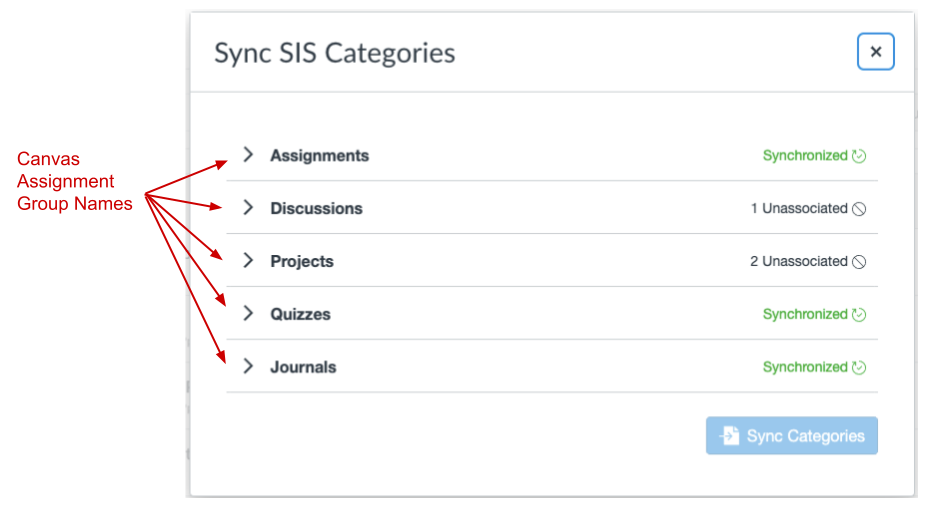Expand the Discussions group chevron
Image resolution: width=927 pixels, height=505 pixels.
coord(249,208)
